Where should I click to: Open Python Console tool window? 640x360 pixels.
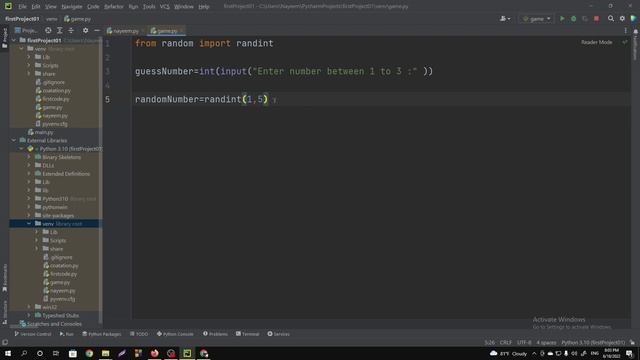coord(175,334)
